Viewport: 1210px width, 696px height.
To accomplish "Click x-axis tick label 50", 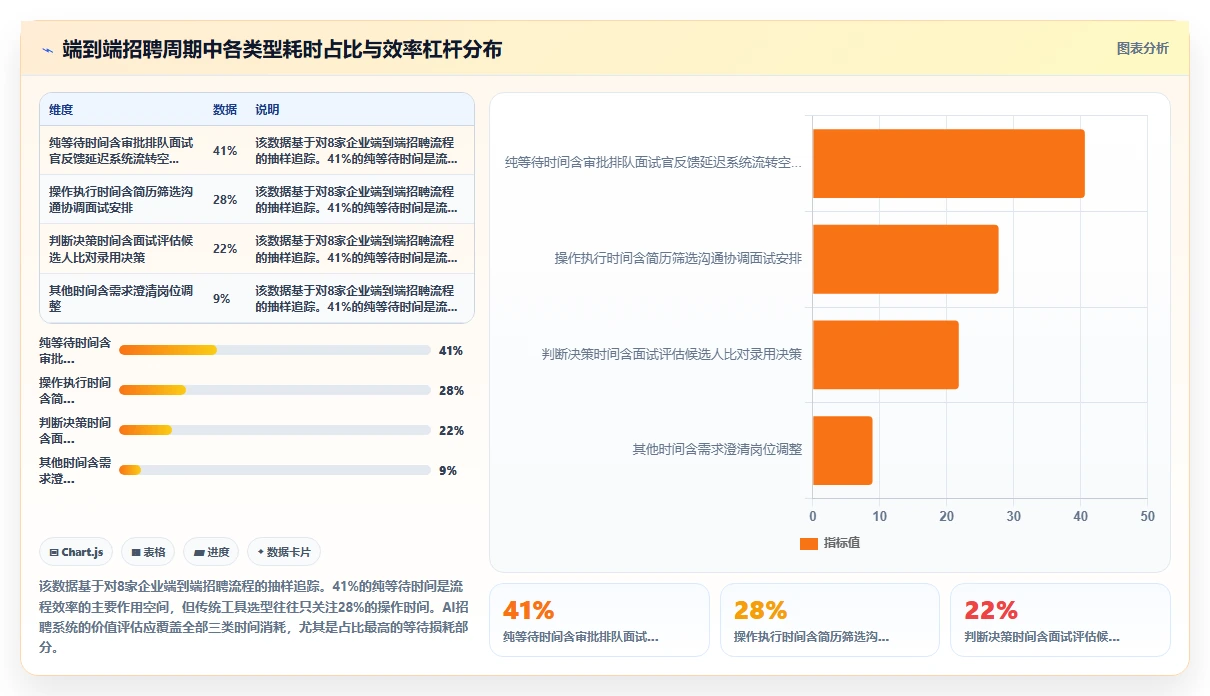I will coord(1147,517).
